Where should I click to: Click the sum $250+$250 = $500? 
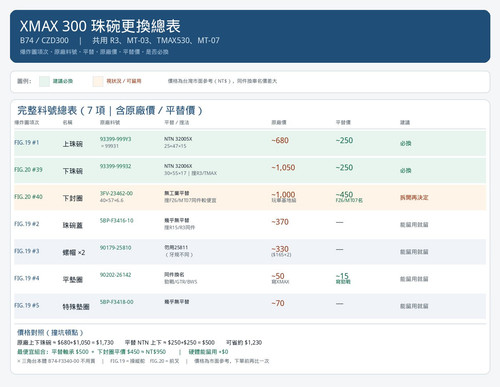(191, 343)
